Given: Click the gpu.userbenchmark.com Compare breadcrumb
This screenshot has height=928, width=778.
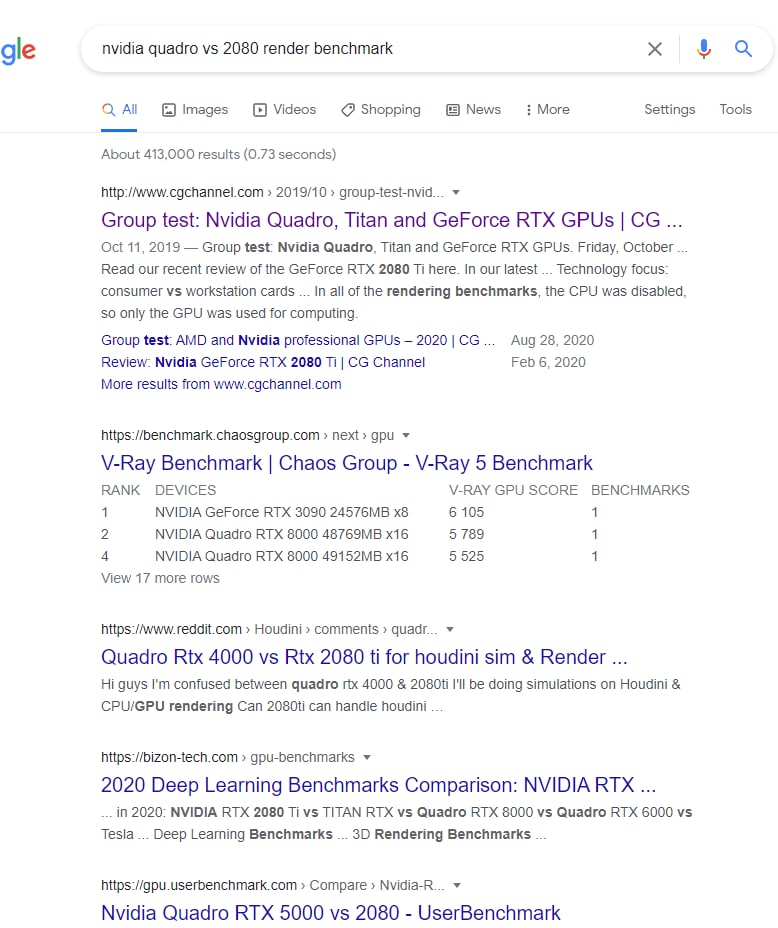Looking at the screenshot, I should click(x=273, y=885).
